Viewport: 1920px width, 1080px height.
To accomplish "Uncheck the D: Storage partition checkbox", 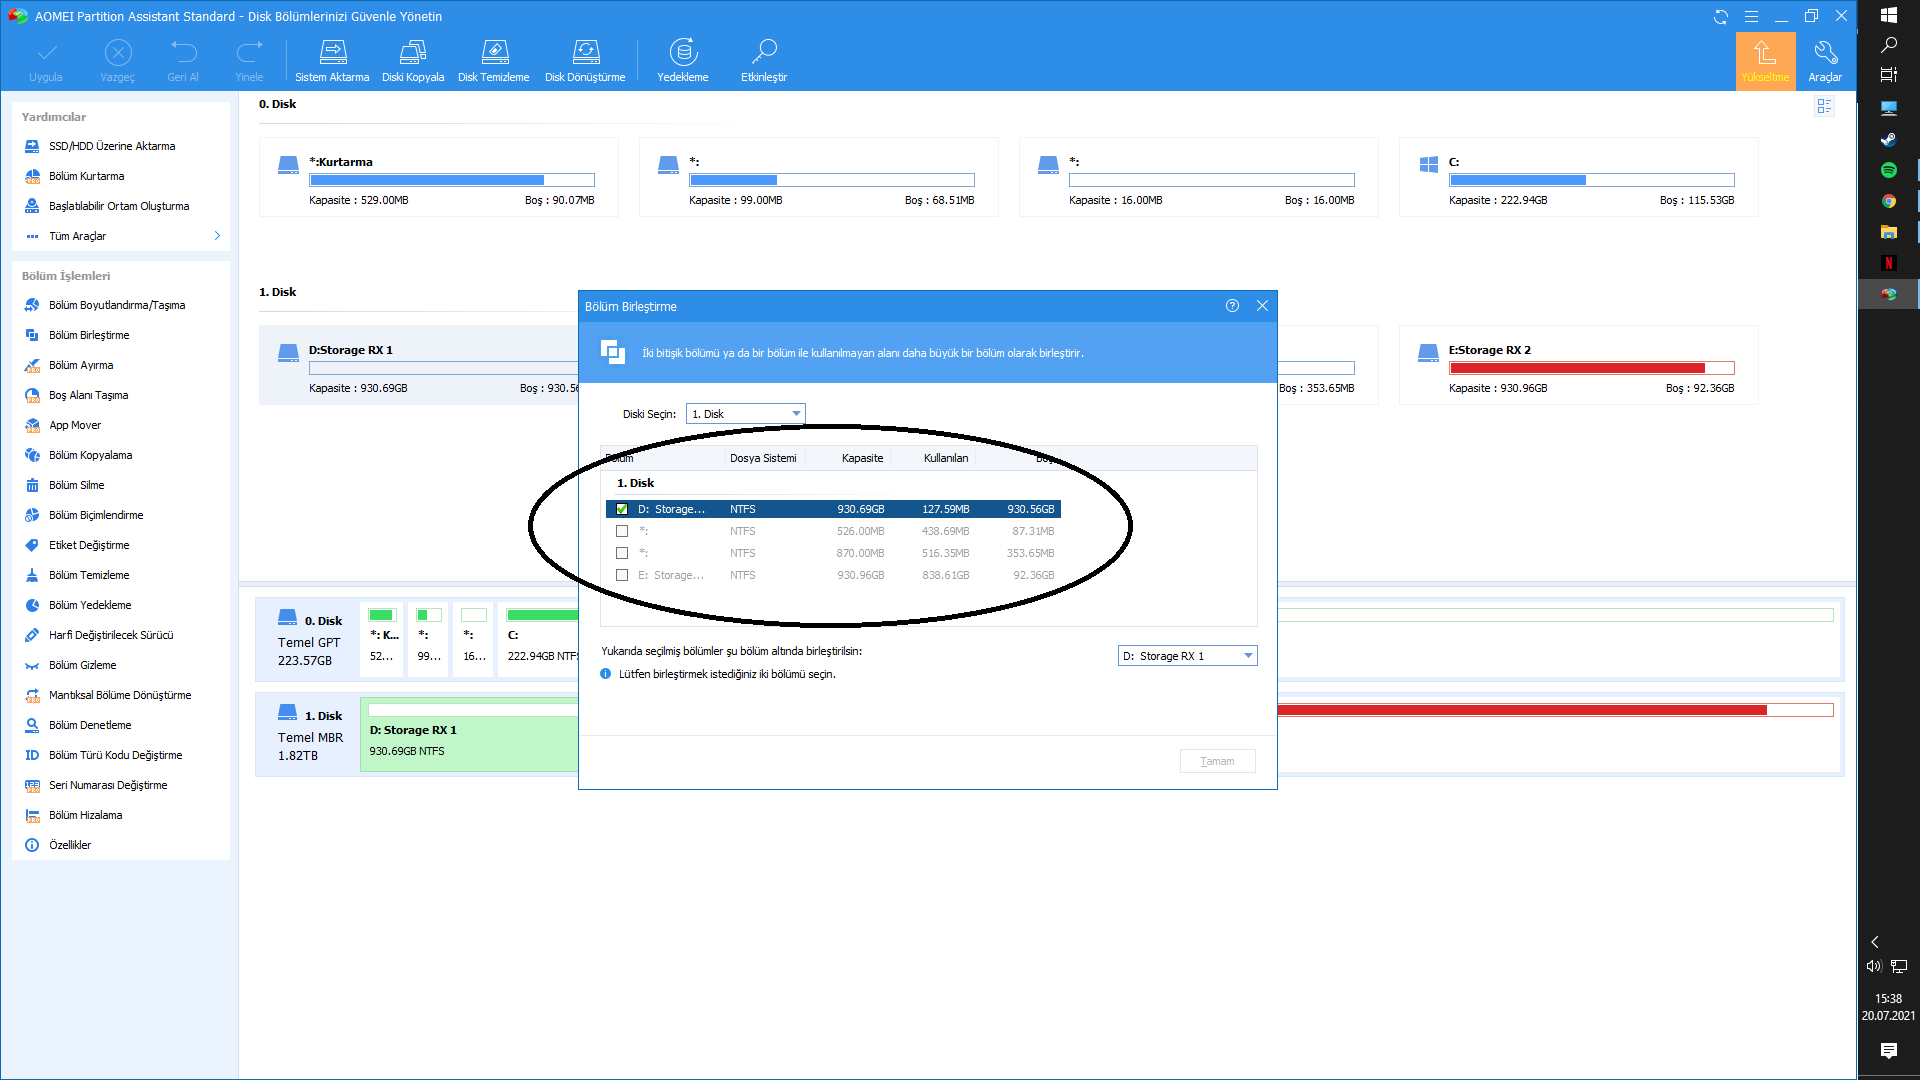I will [x=622, y=509].
